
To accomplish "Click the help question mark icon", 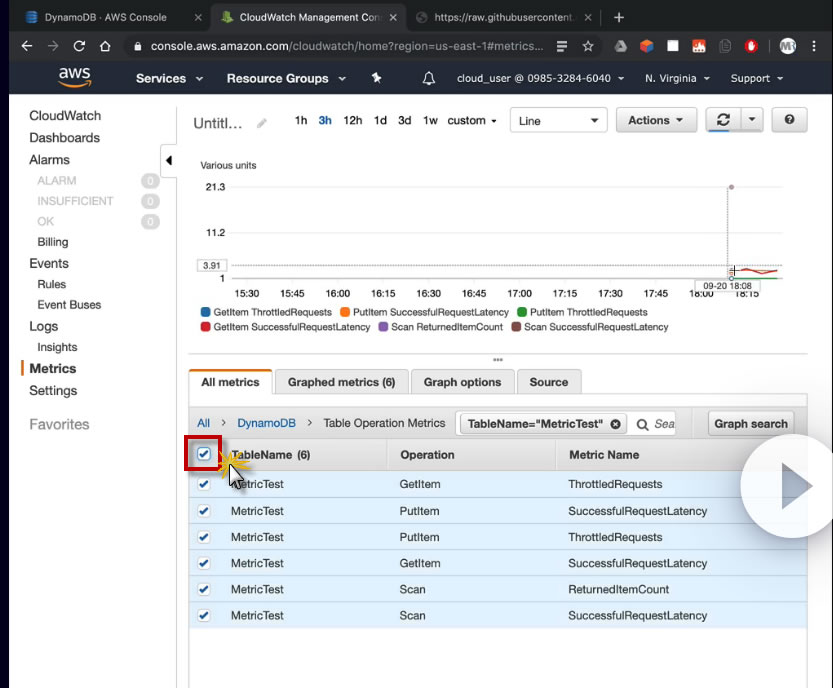I will click(x=789, y=120).
